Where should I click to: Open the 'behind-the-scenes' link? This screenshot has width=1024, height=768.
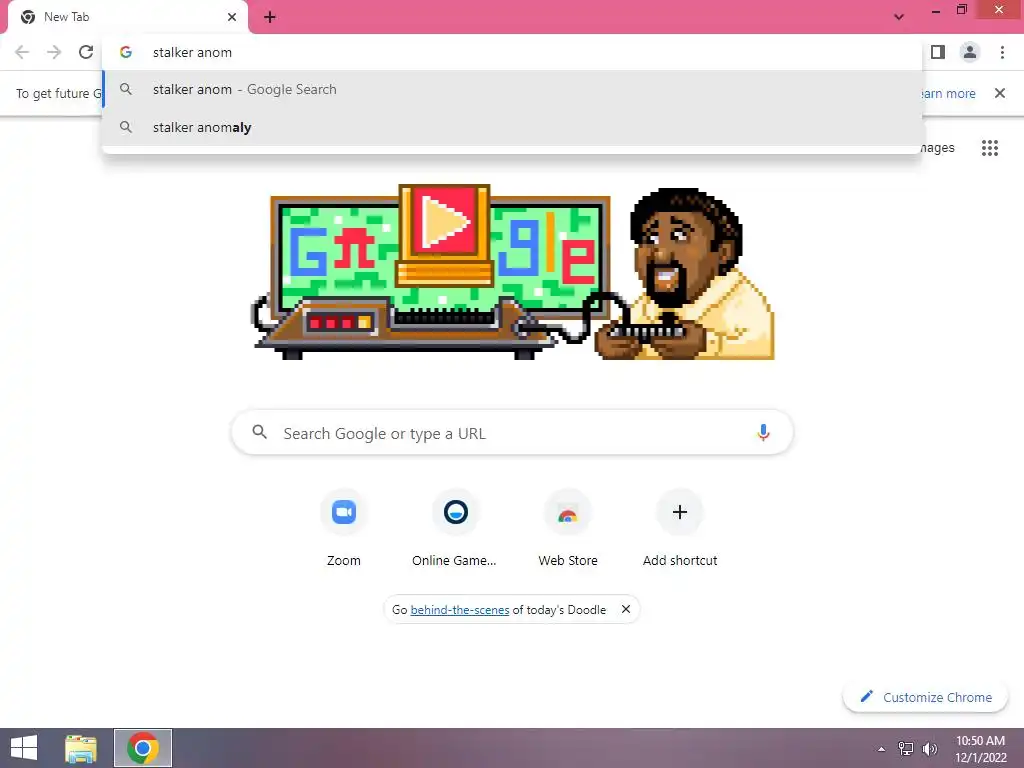coord(460,610)
